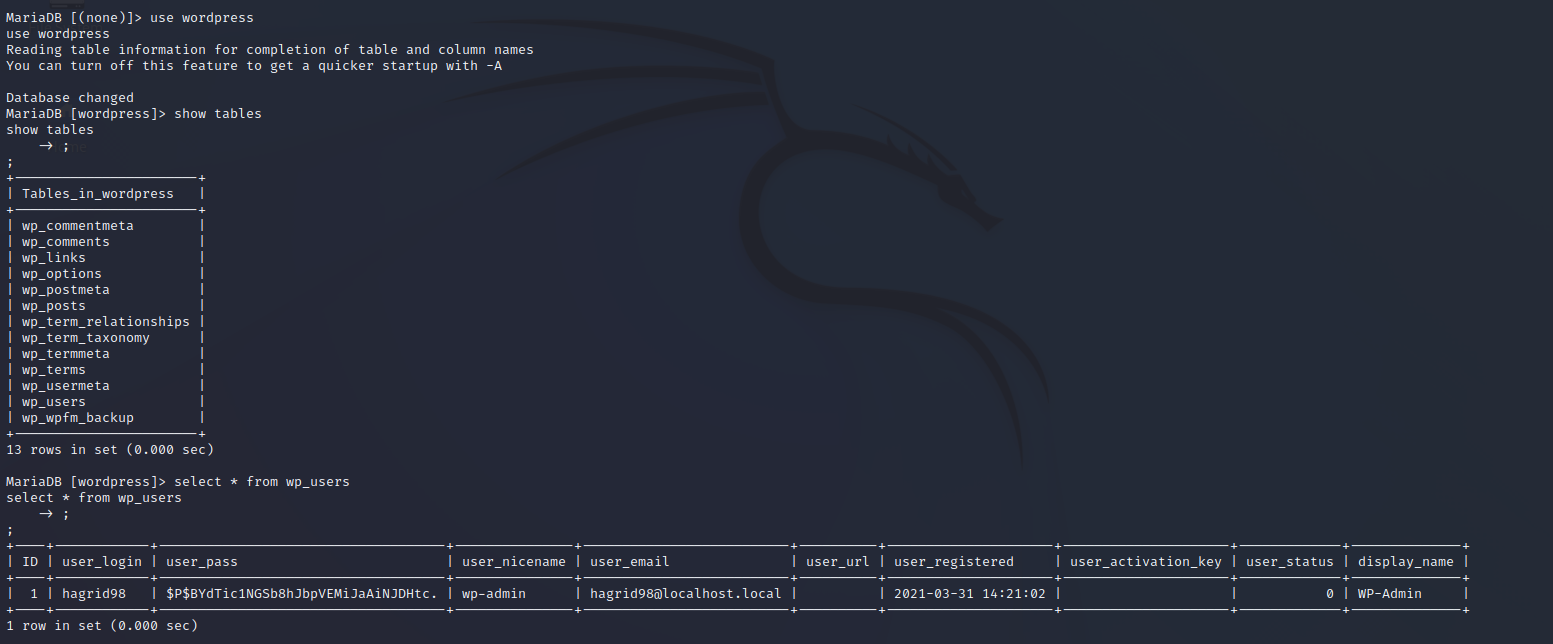Viewport: 1553px width, 644px height.
Task: Click the wp_options table entry
Action: click(62, 274)
